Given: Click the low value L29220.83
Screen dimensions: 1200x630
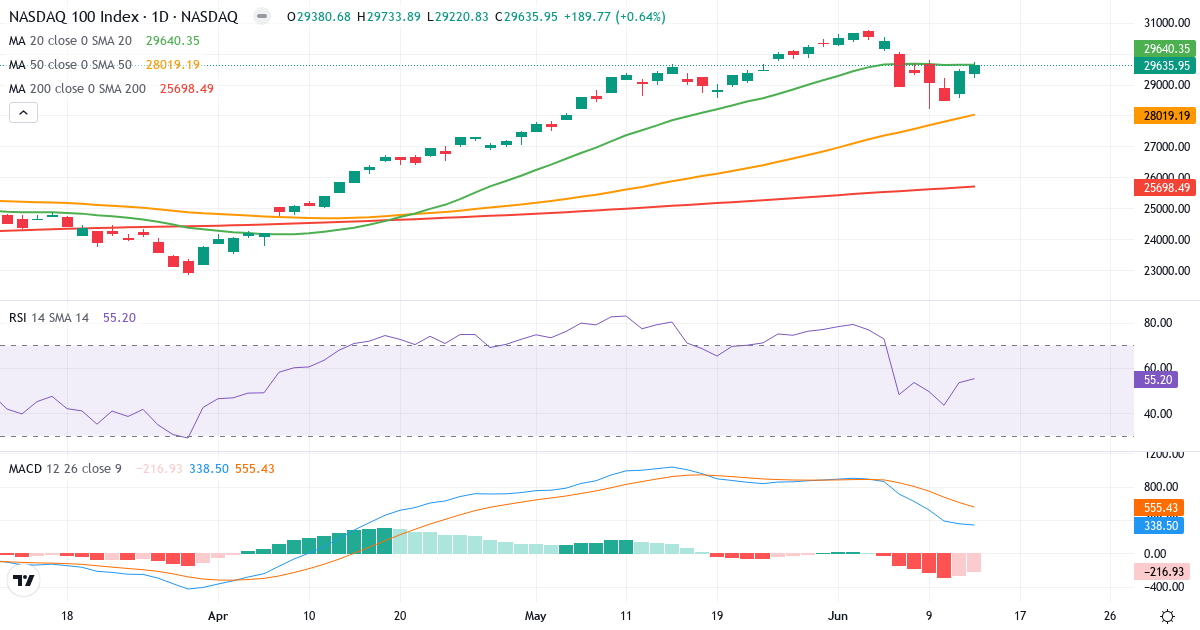Looking at the screenshot, I should [x=457, y=17].
